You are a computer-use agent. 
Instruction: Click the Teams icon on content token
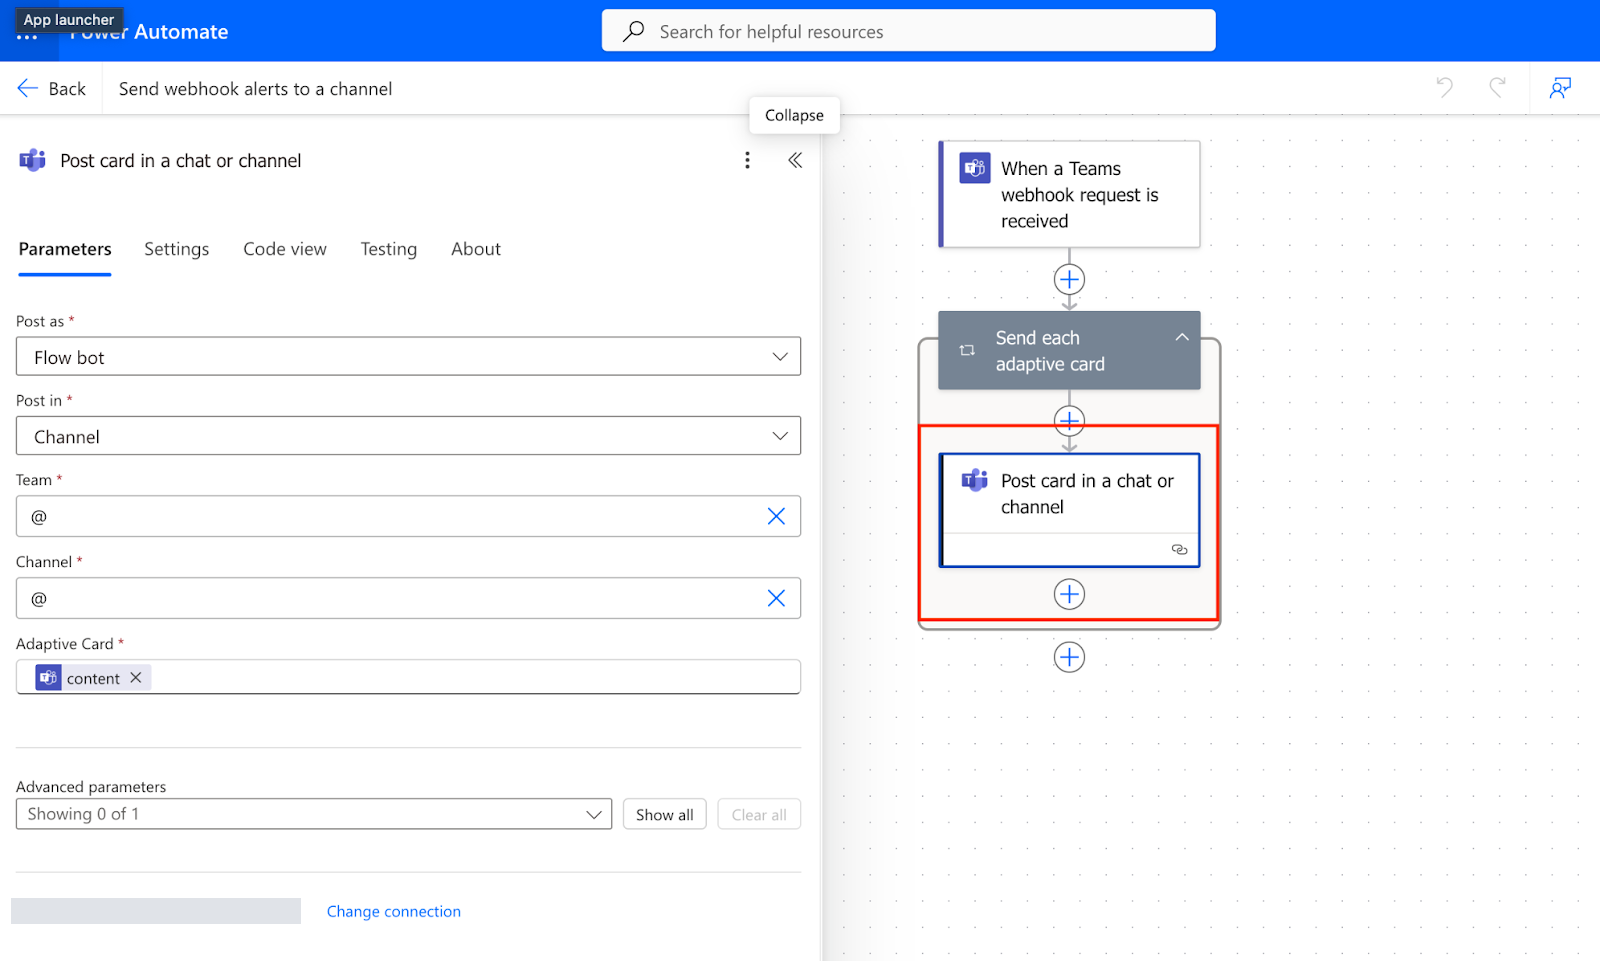pos(48,677)
